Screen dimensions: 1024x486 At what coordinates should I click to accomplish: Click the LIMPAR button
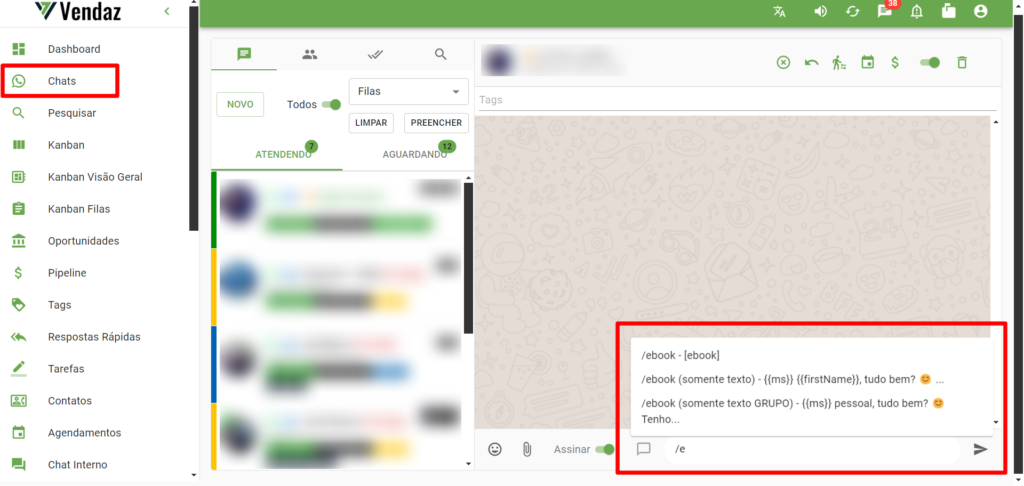pyautogui.click(x=370, y=123)
